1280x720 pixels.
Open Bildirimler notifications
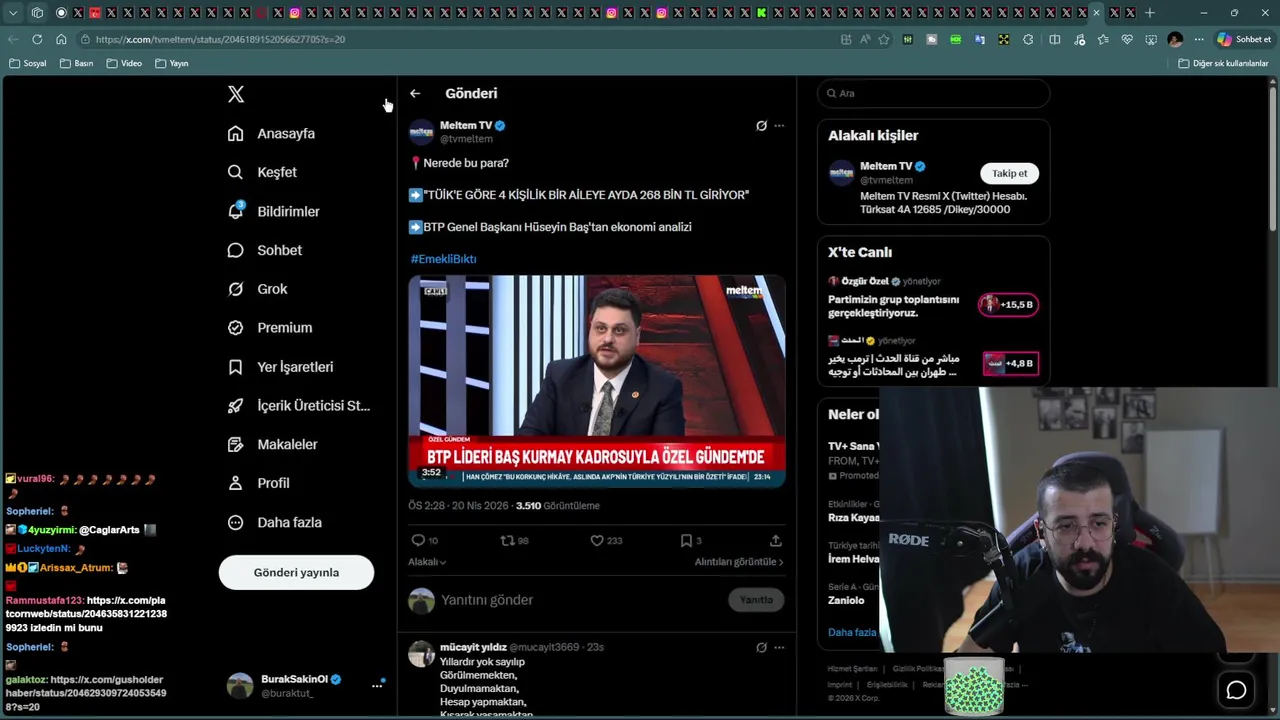click(274, 211)
